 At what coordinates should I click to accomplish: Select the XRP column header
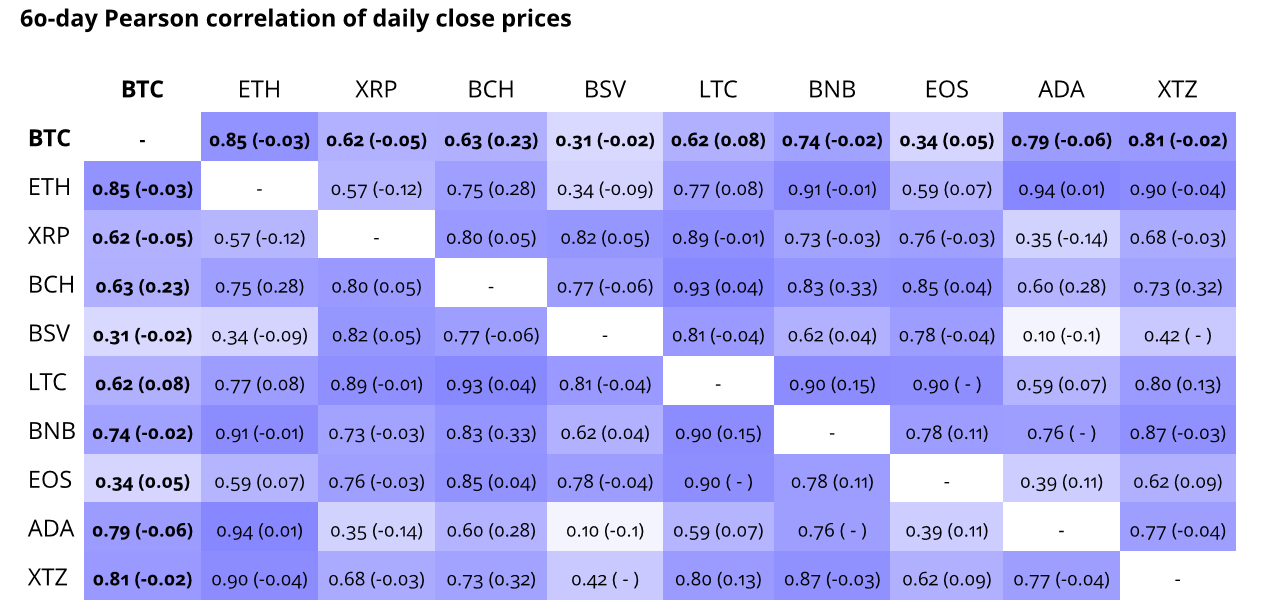tap(376, 89)
